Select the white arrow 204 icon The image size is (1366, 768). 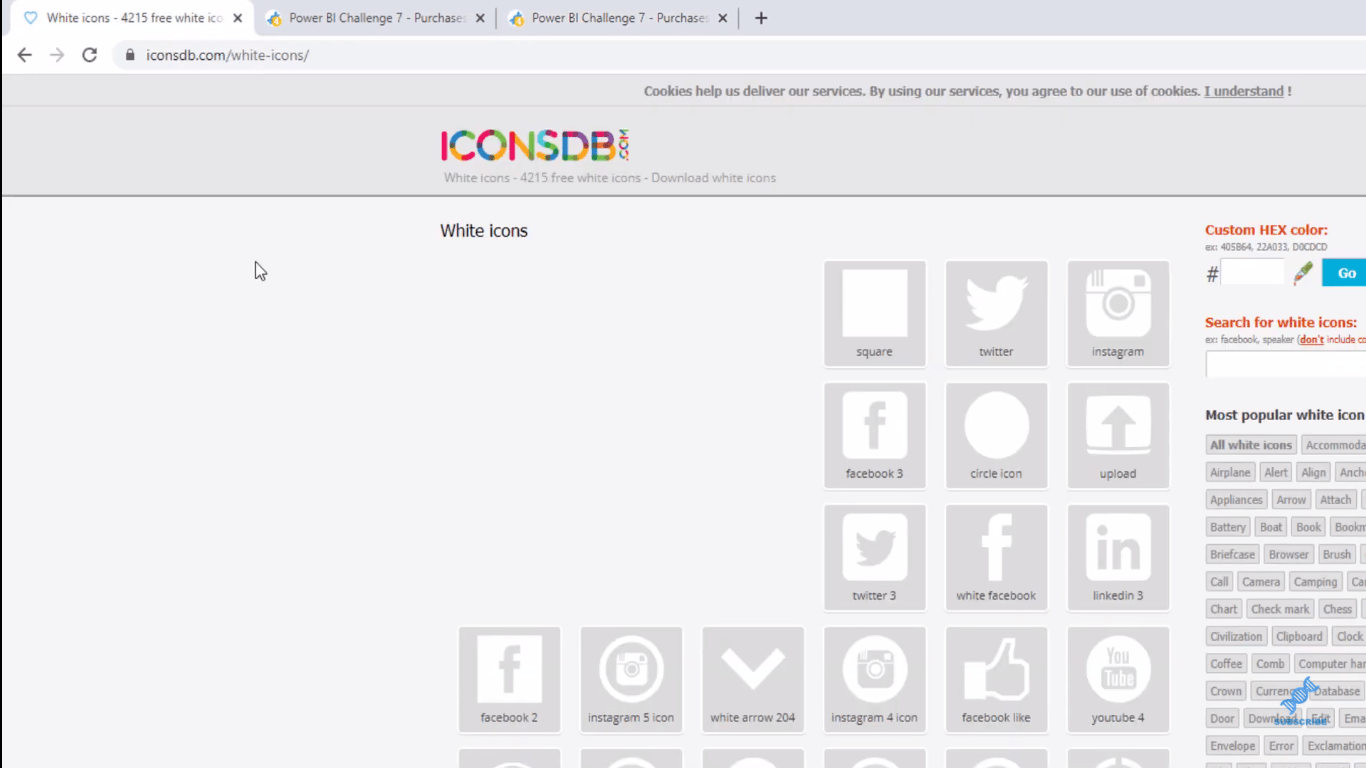(753, 679)
